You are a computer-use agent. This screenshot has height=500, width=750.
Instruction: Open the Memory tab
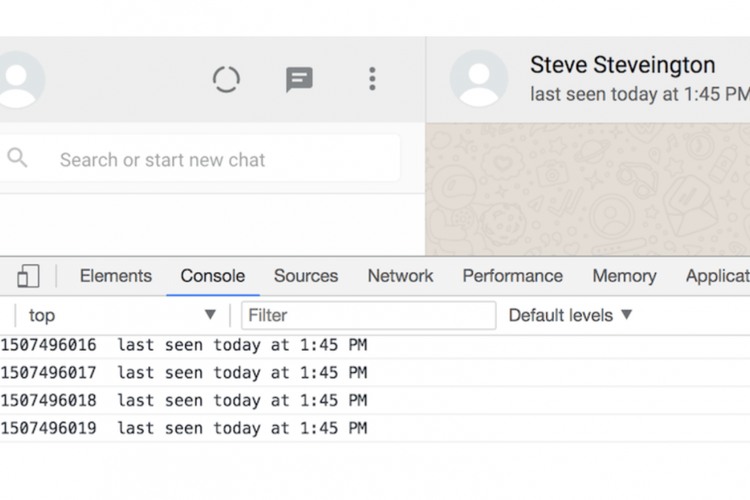coord(624,276)
